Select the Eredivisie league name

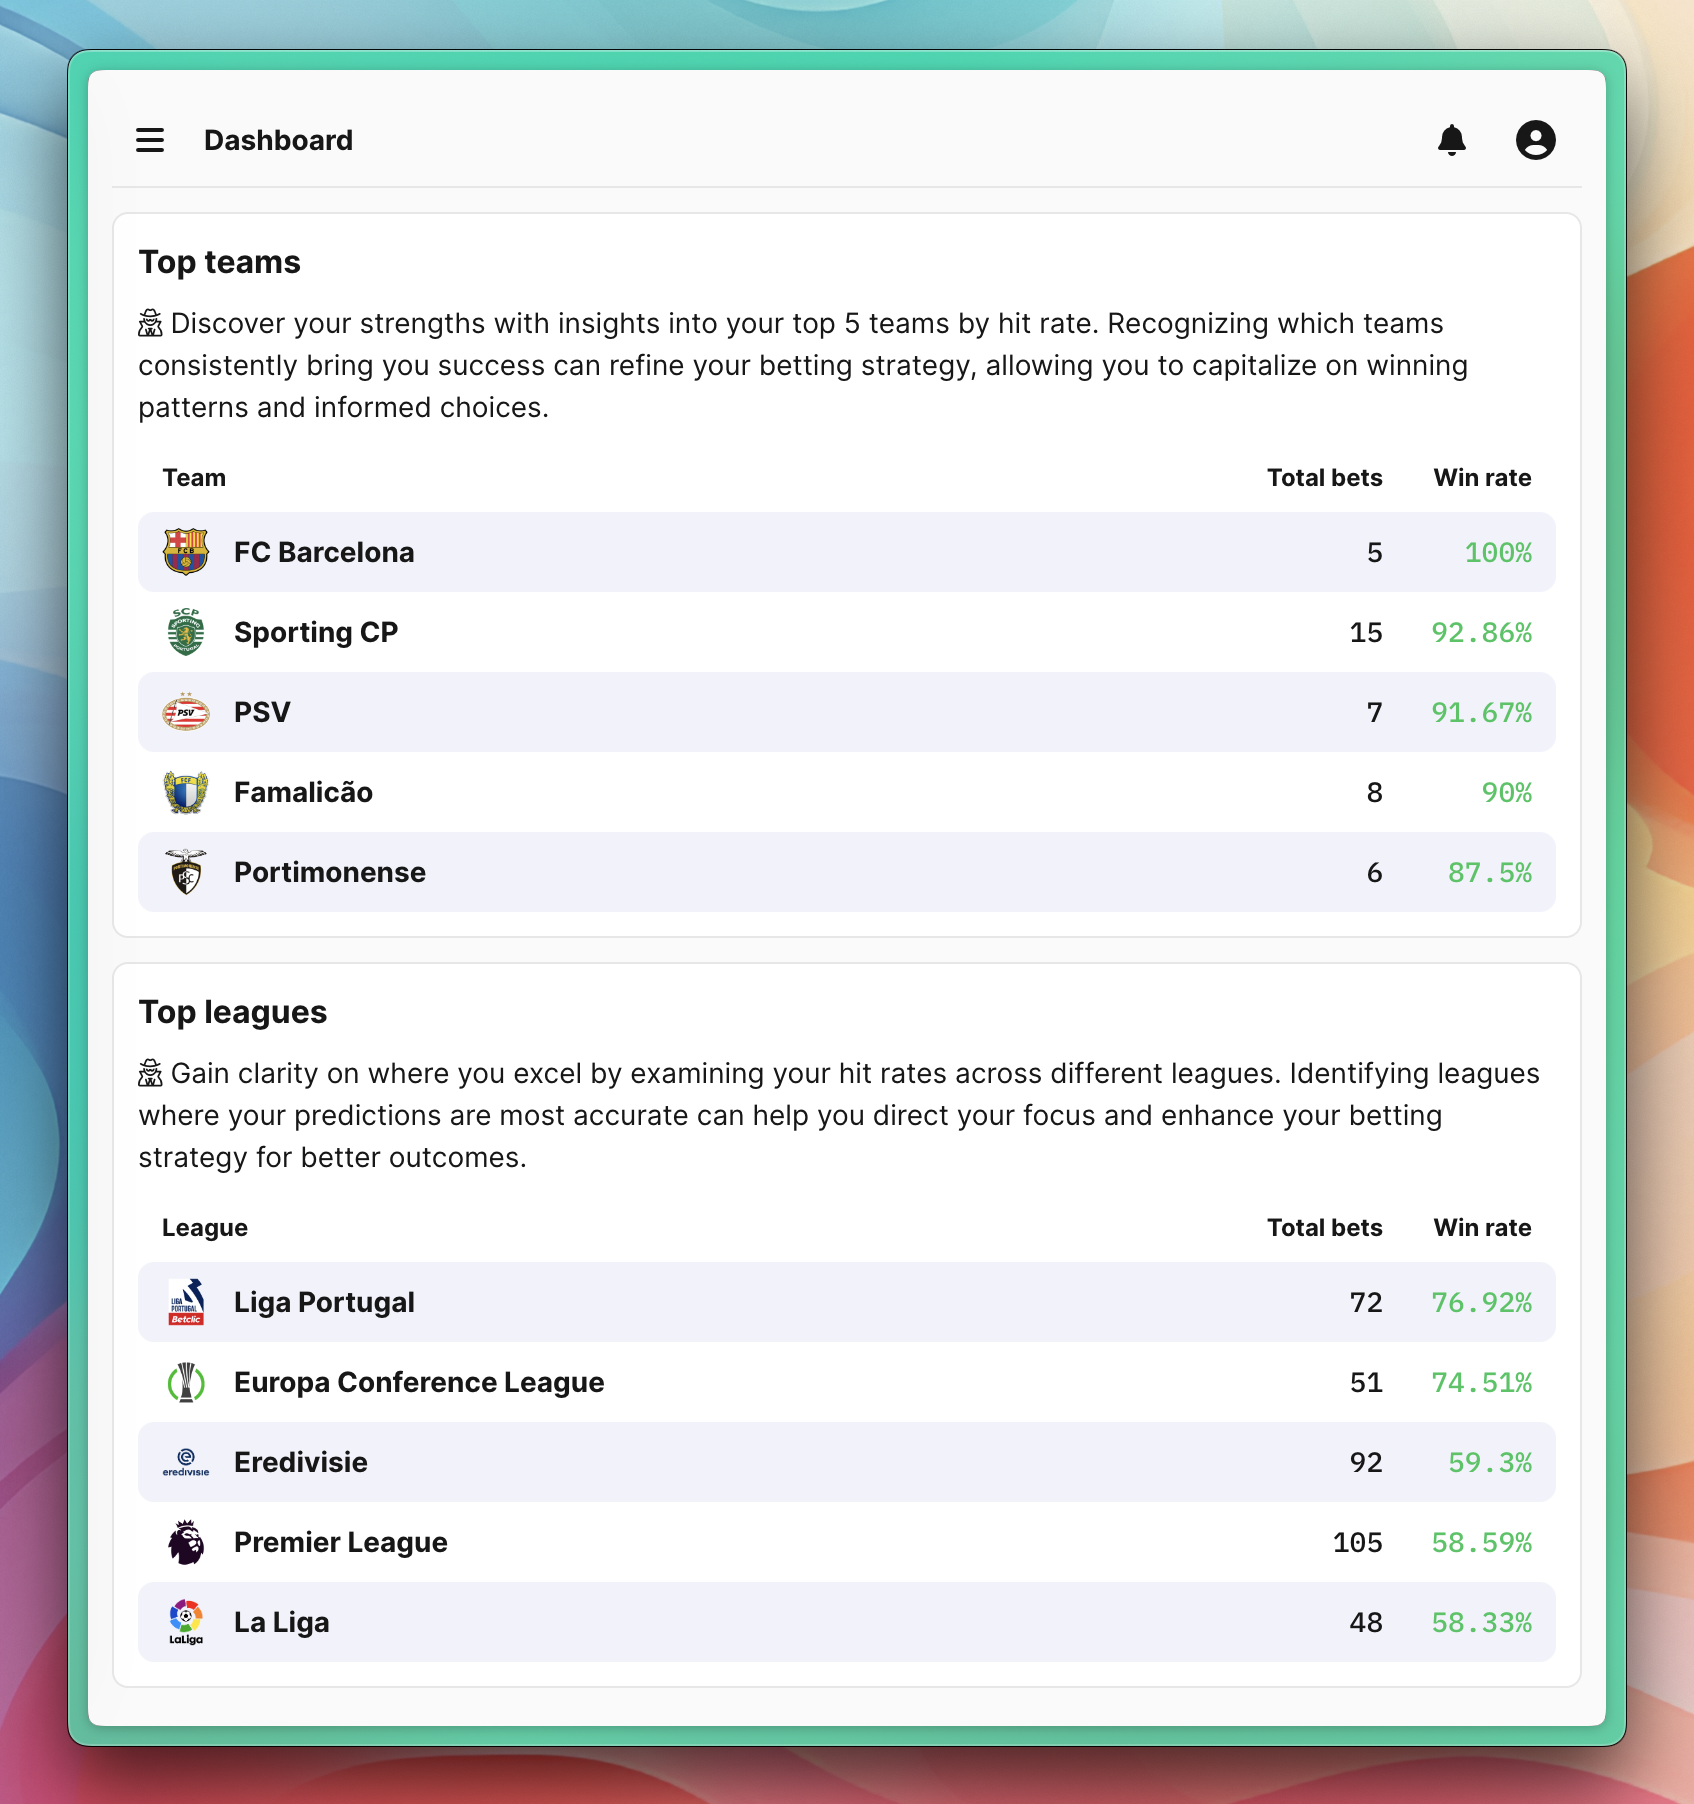point(301,1462)
